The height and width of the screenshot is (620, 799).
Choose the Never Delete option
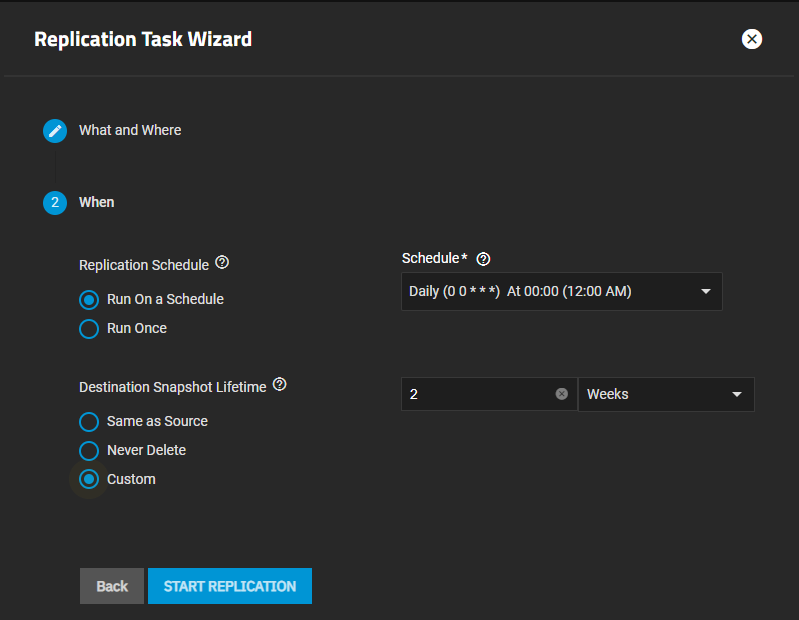click(90, 450)
